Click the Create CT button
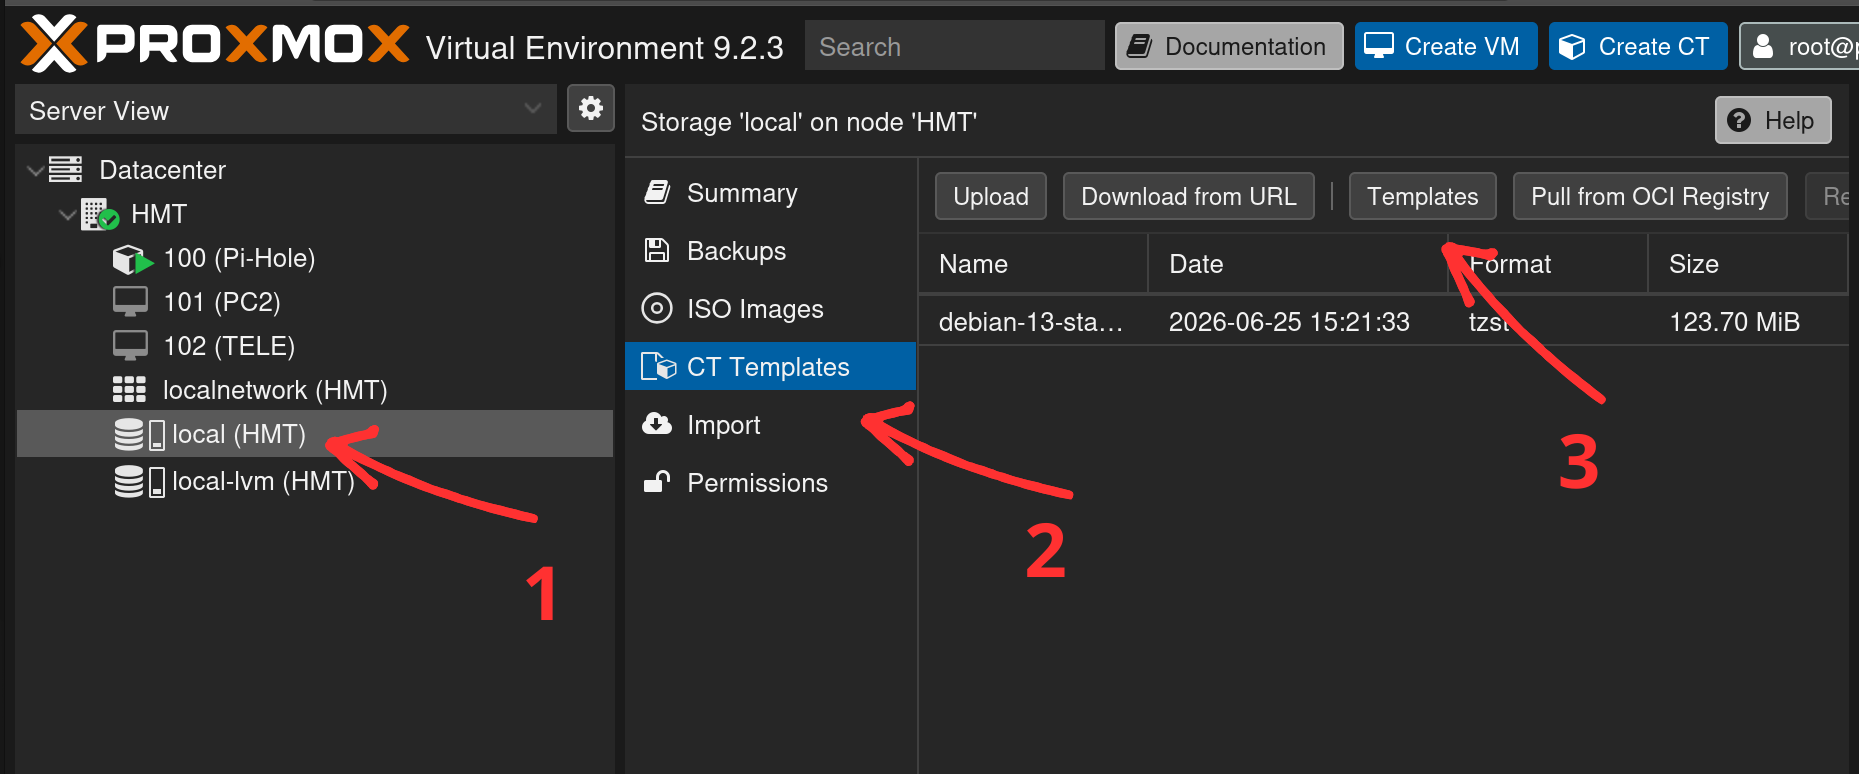1859x774 pixels. [1638, 46]
